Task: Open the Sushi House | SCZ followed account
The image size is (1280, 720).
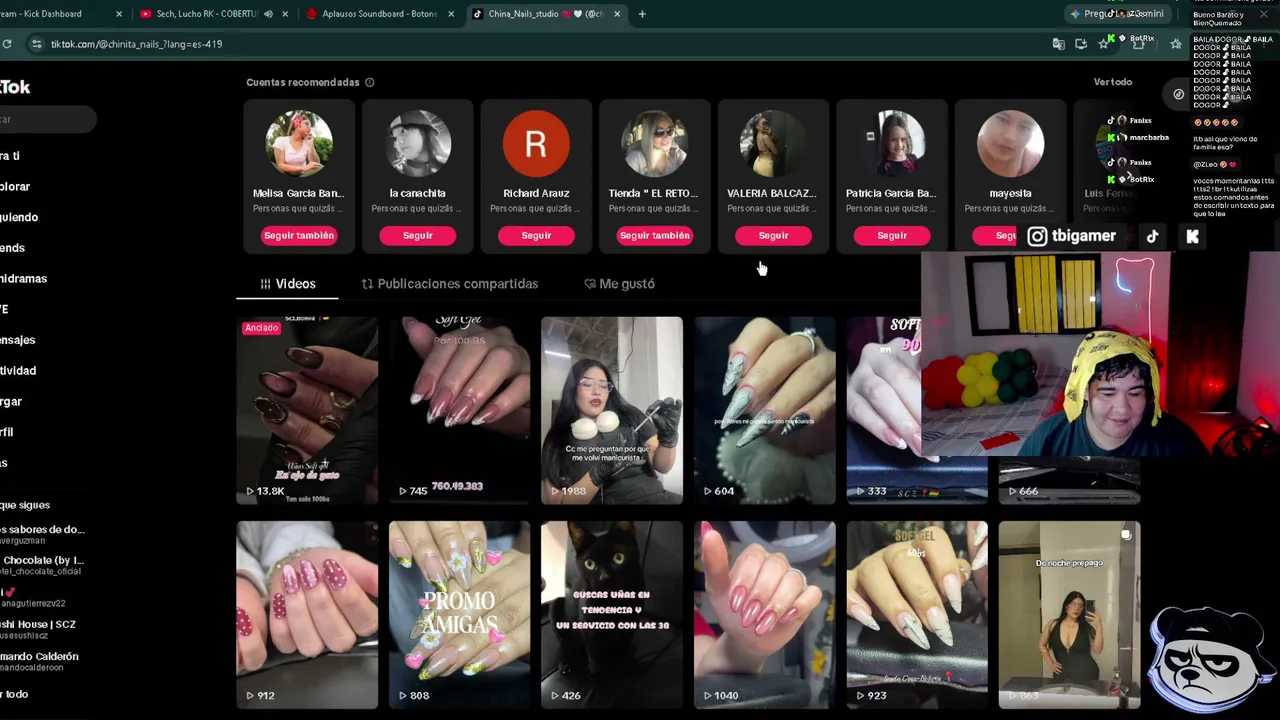Action: pos(38,629)
